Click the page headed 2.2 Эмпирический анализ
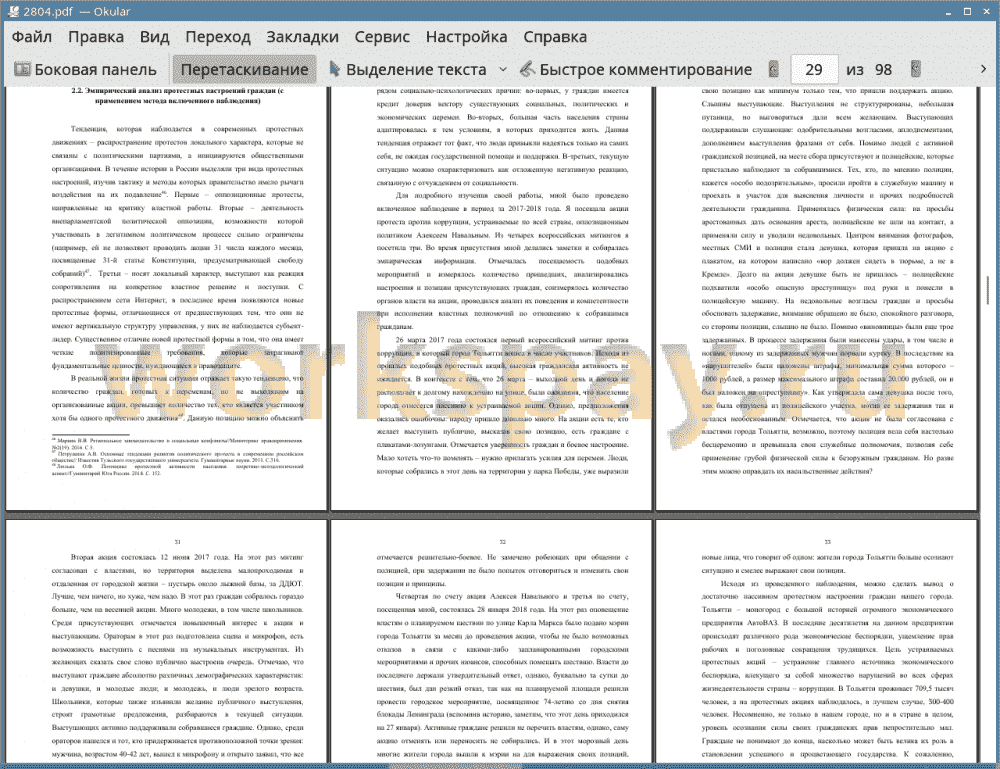This screenshot has height=769, width=1000. pos(166,298)
